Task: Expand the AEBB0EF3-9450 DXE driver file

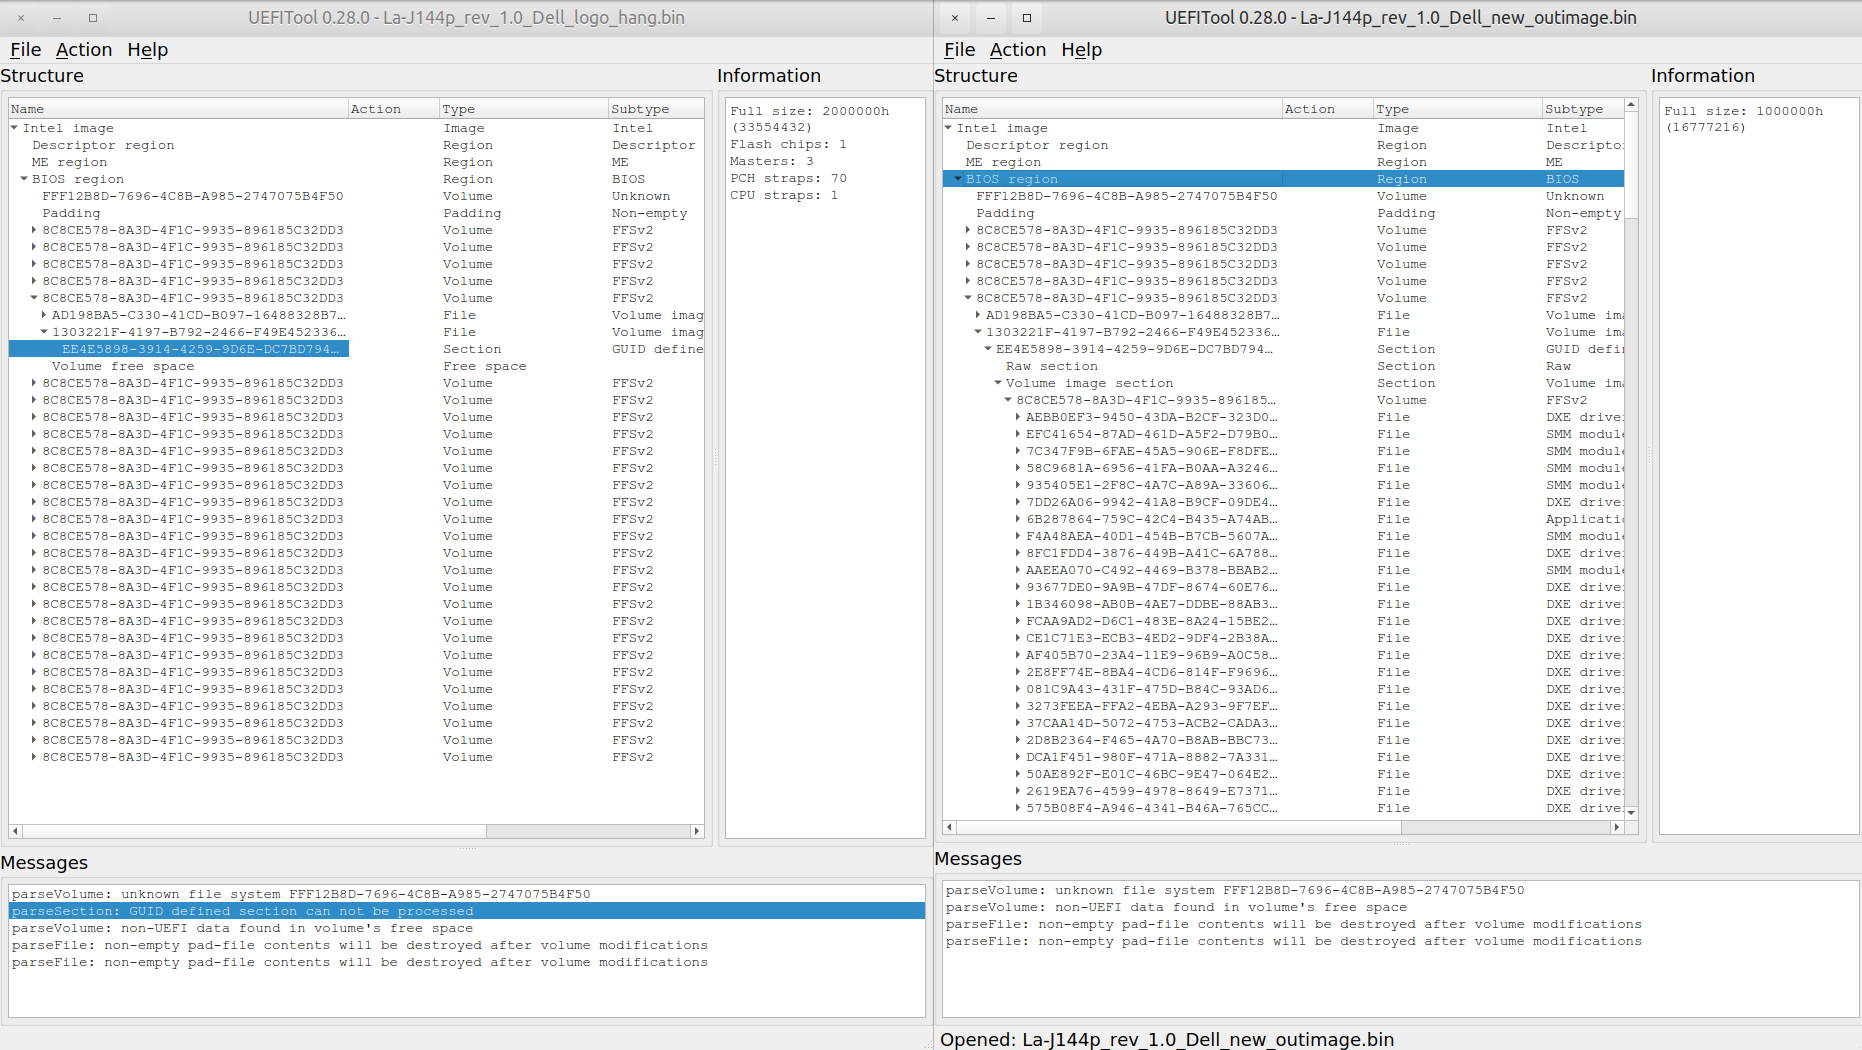Action: point(1018,417)
